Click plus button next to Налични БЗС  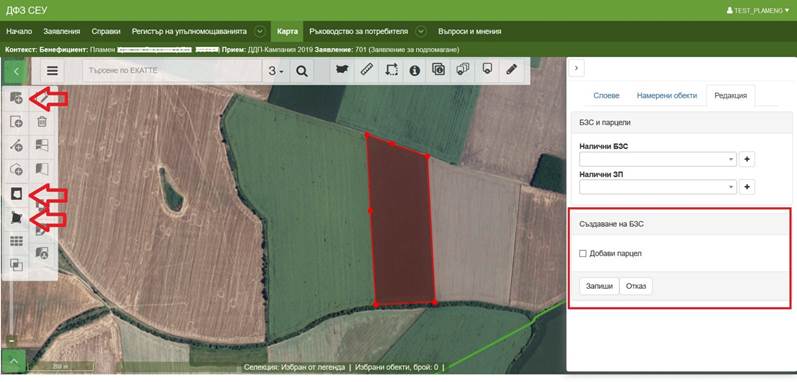pos(747,159)
